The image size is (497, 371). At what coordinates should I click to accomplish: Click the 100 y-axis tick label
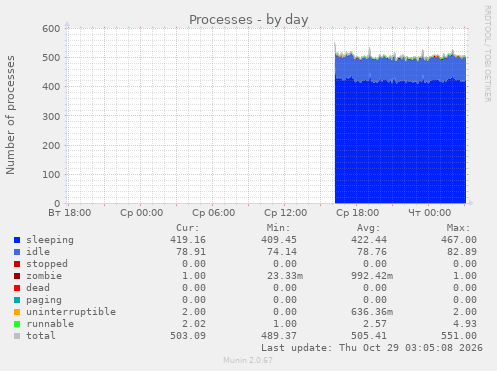click(x=51, y=174)
